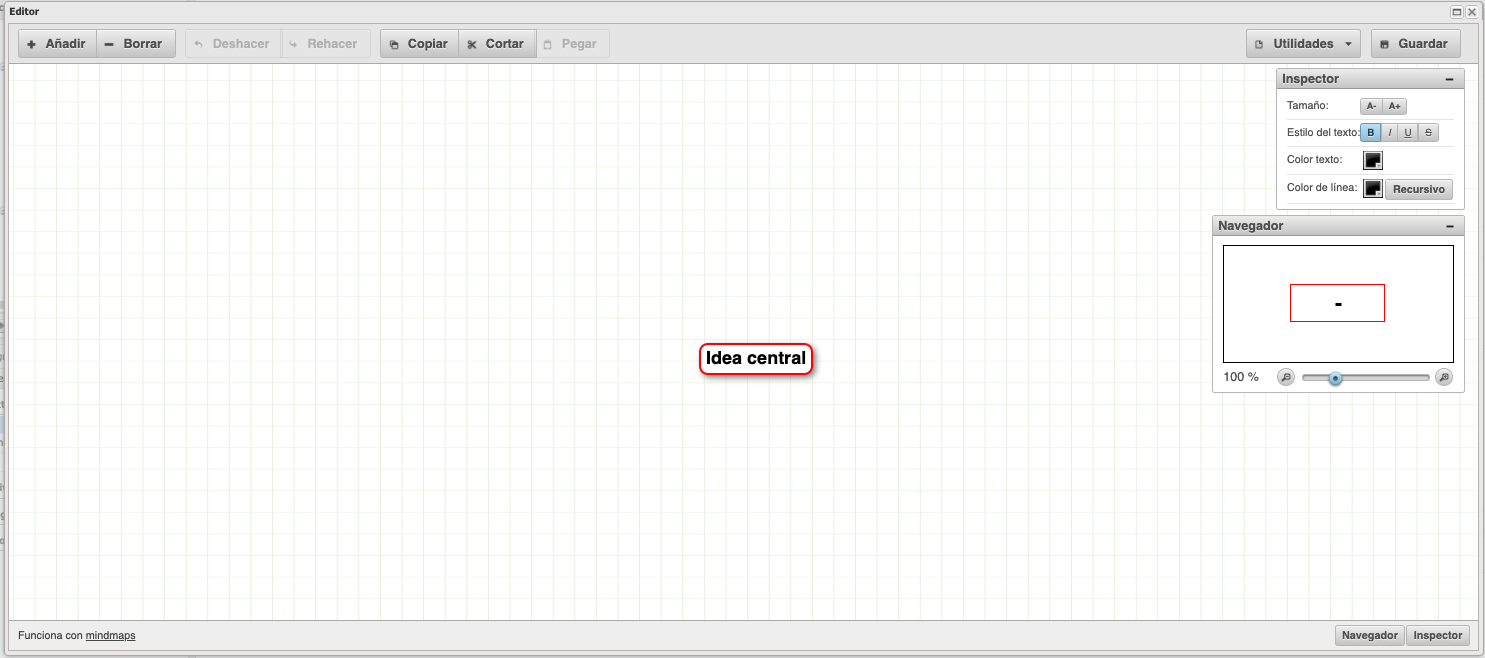Open the Color texto color swatch

(1372, 159)
